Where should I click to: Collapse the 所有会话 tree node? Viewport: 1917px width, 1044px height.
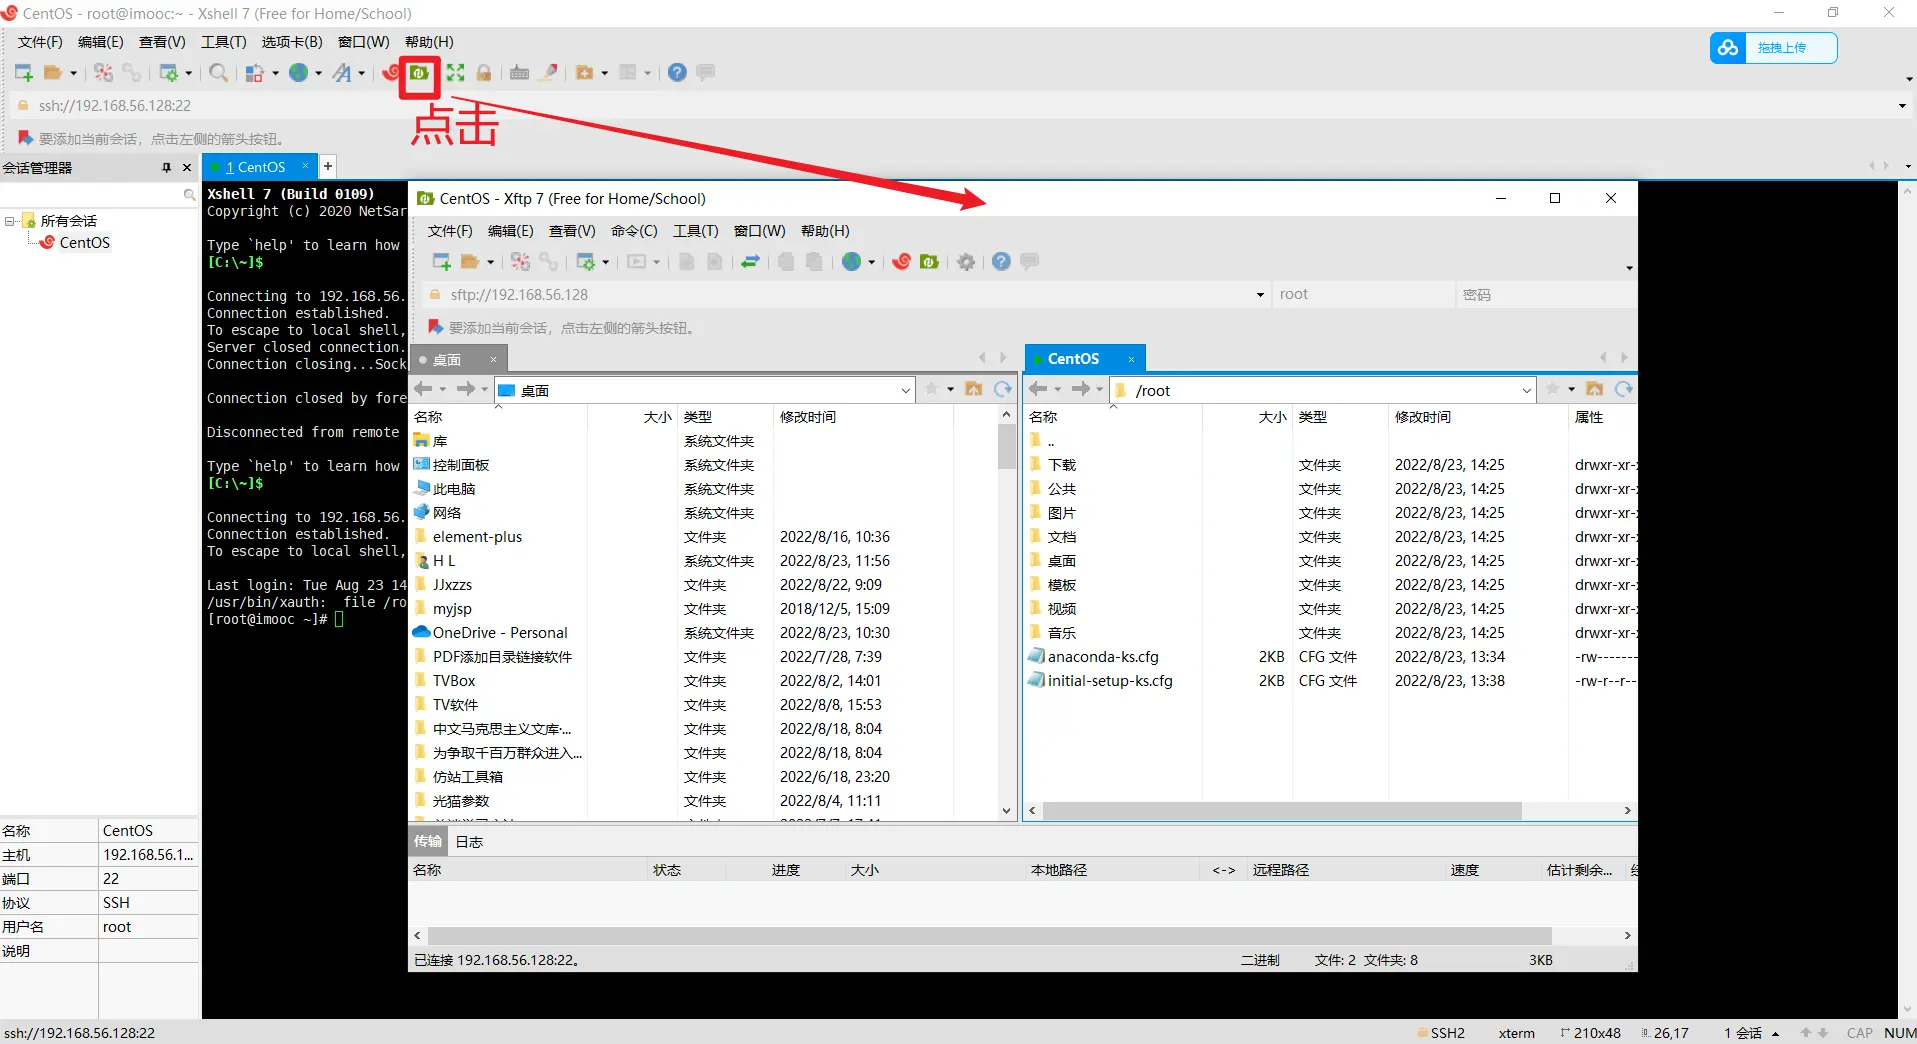tap(10, 221)
